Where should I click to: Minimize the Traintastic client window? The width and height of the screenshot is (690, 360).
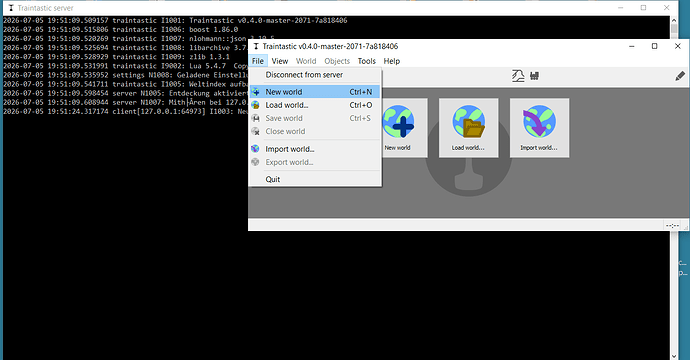click(632, 46)
